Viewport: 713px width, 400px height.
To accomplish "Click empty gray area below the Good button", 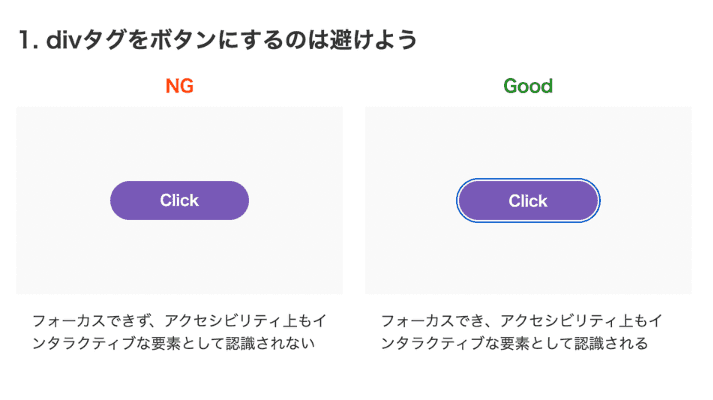I will [x=528, y=260].
